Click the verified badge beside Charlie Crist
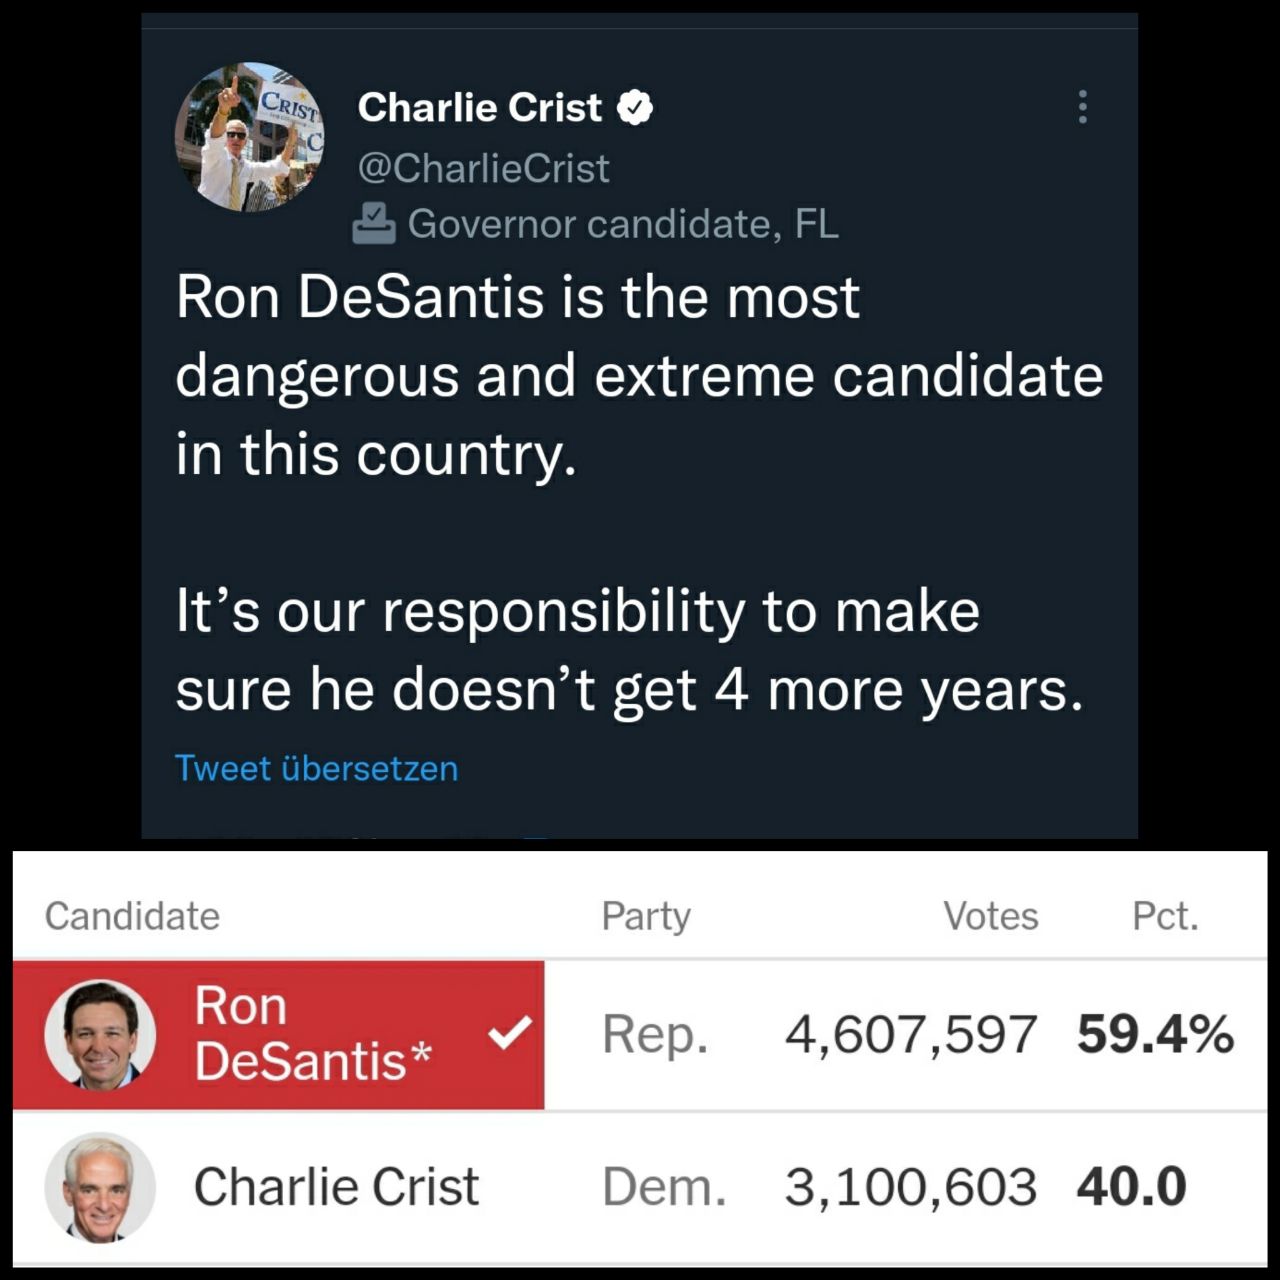This screenshot has width=1280, height=1280. pos(635,107)
